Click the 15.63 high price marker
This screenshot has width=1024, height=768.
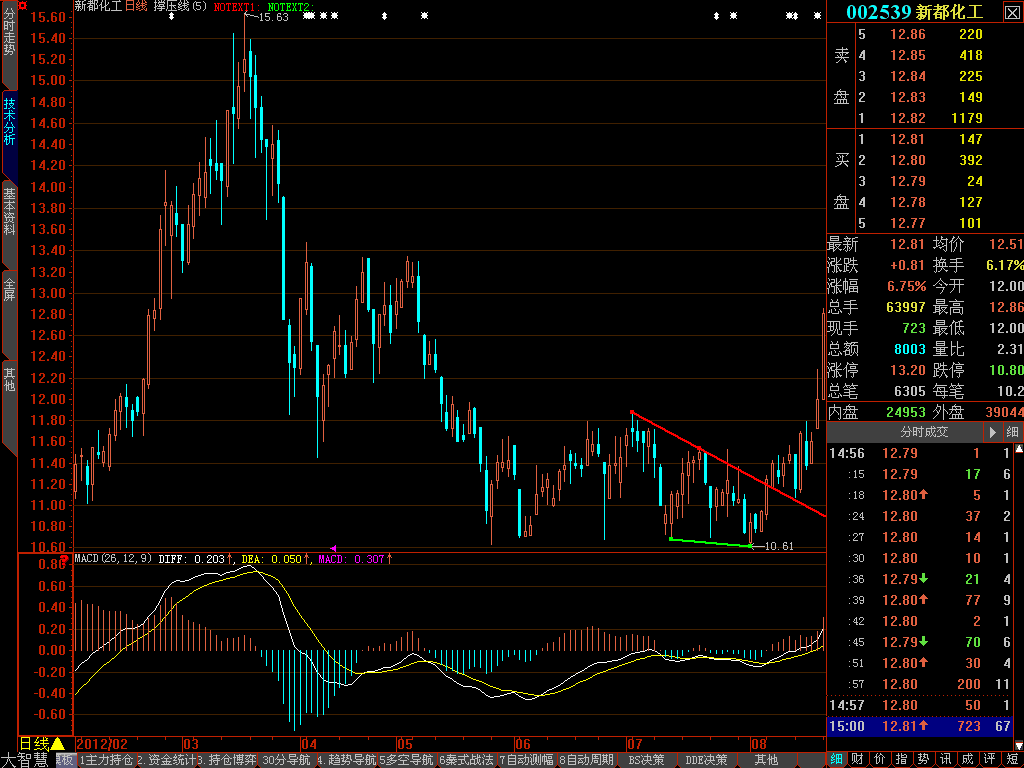click(269, 17)
